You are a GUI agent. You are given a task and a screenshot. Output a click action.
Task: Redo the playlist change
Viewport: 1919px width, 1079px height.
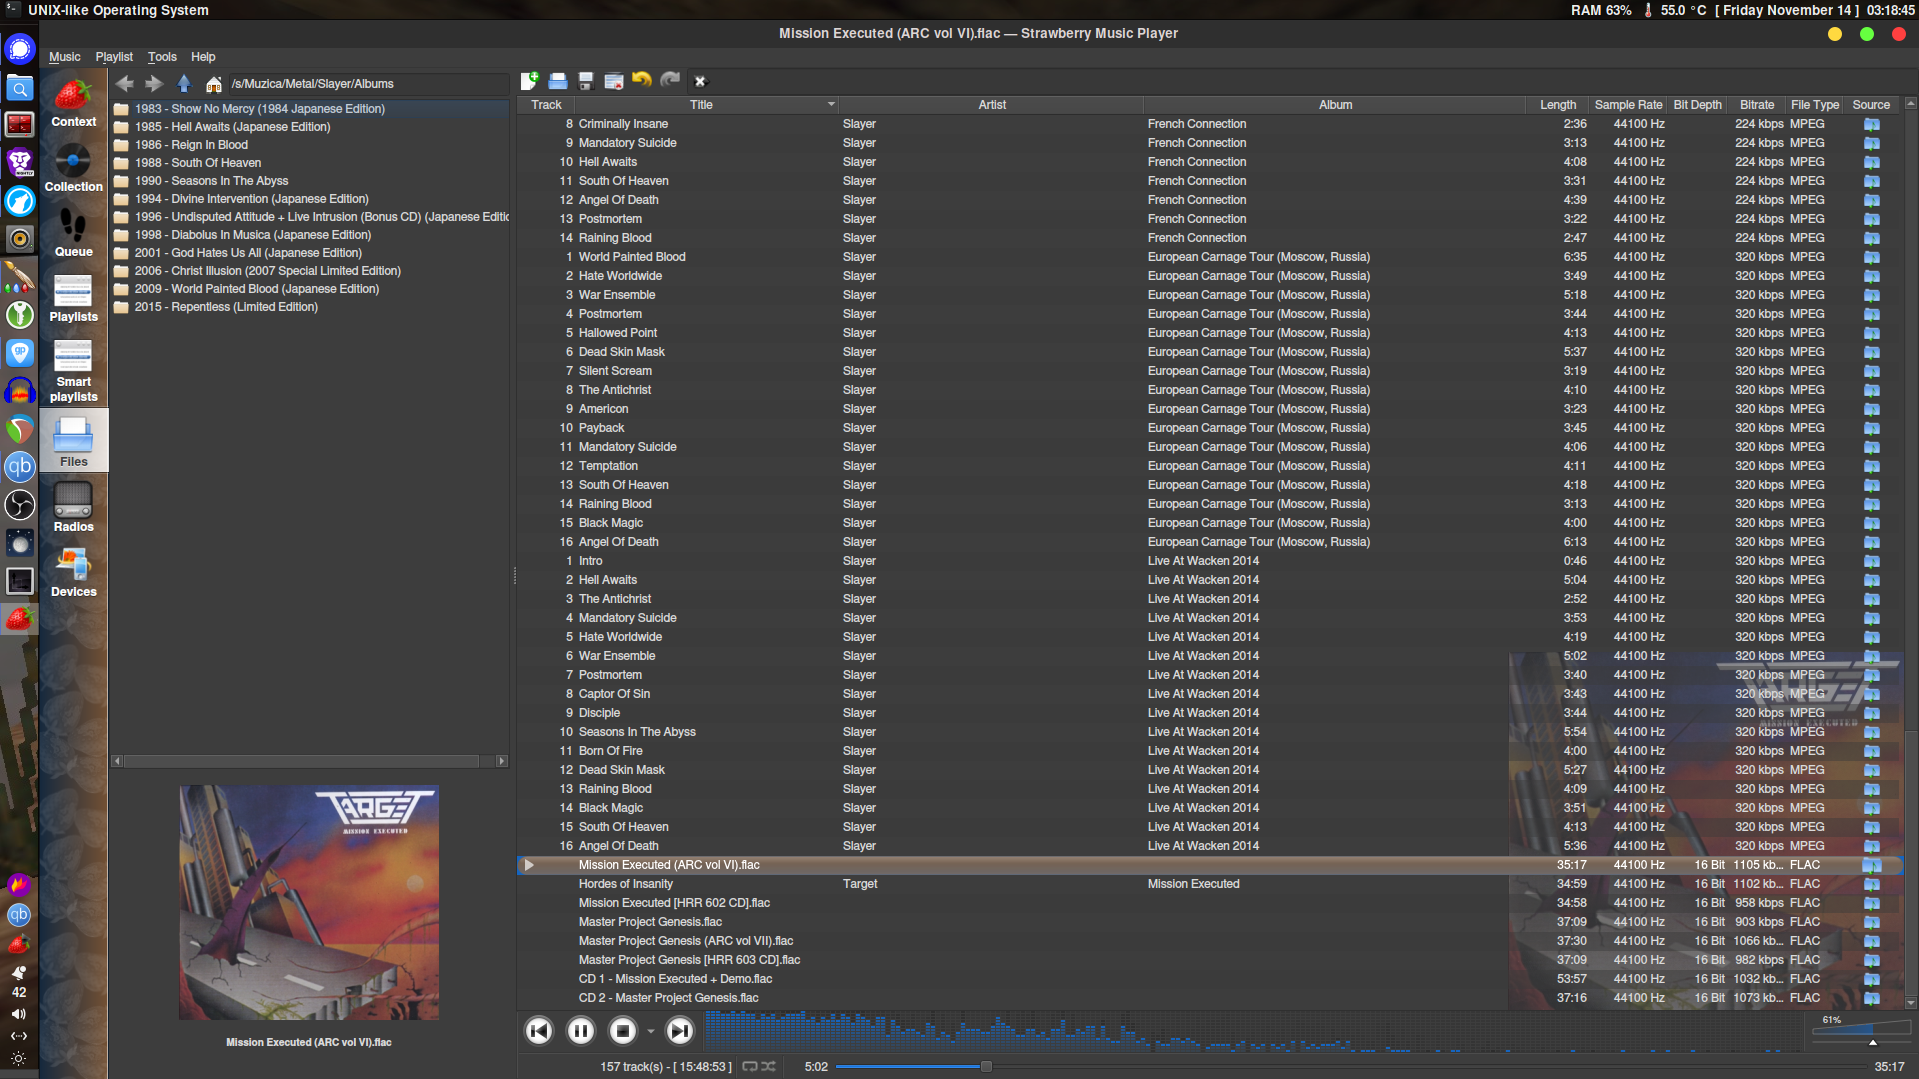pos(670,81)
